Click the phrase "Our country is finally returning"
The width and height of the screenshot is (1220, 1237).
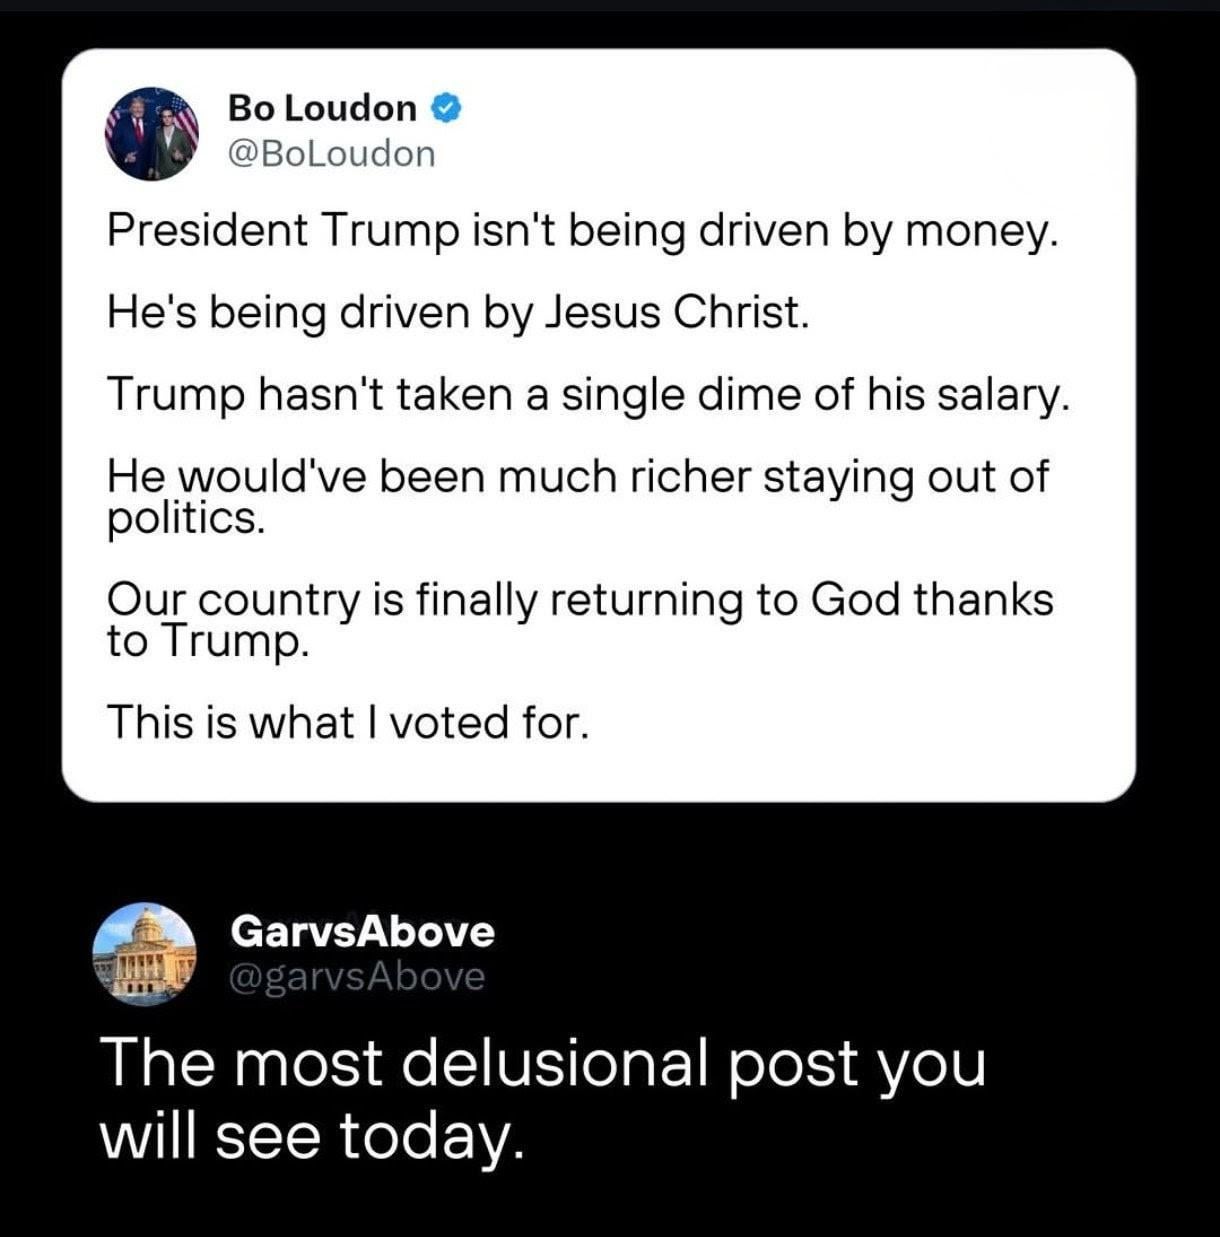(419, 599)
